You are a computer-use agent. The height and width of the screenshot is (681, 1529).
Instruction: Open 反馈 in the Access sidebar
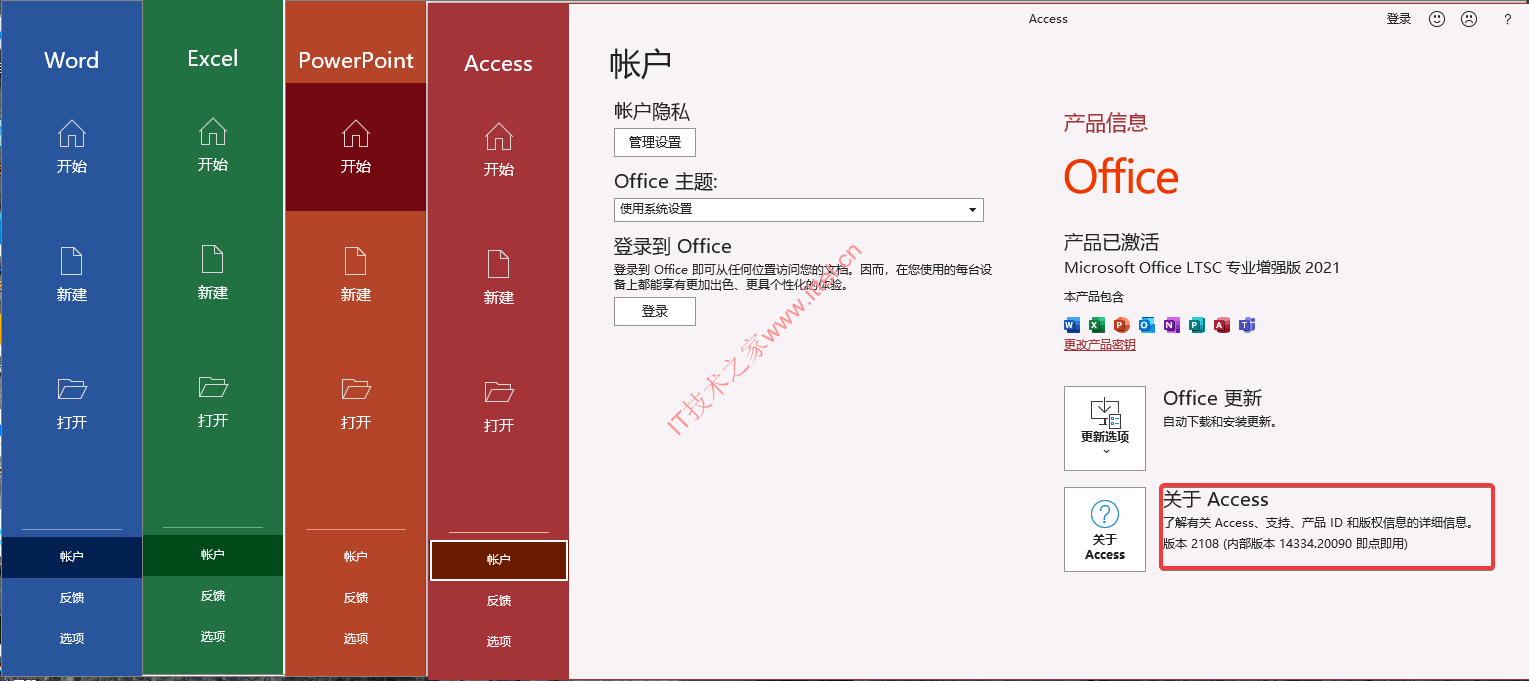coord(499,601)
